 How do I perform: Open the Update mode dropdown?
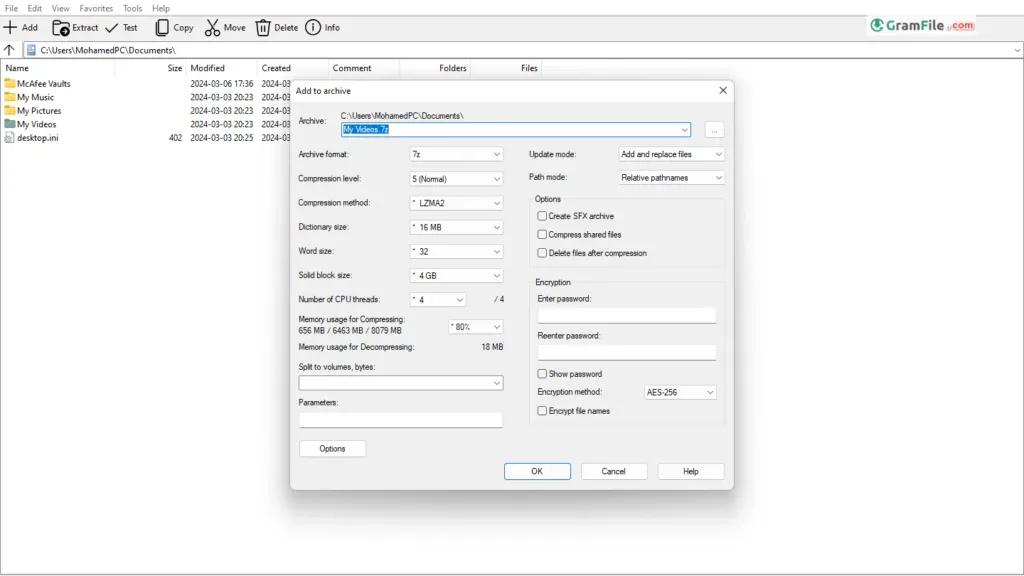click(671, 154)
